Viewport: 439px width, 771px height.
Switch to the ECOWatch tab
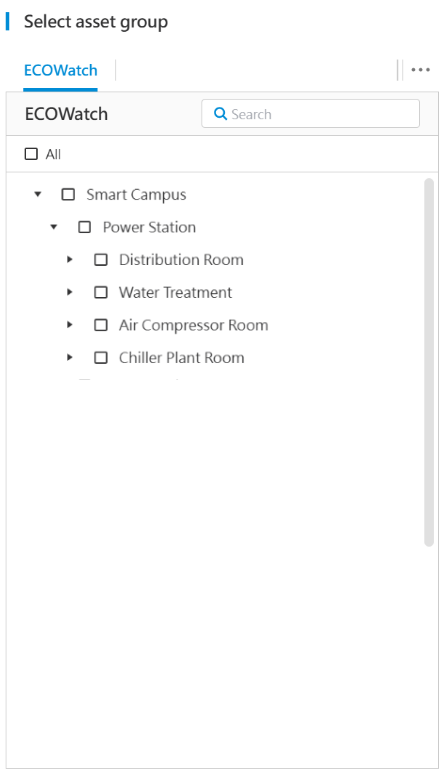click(60, 71)
